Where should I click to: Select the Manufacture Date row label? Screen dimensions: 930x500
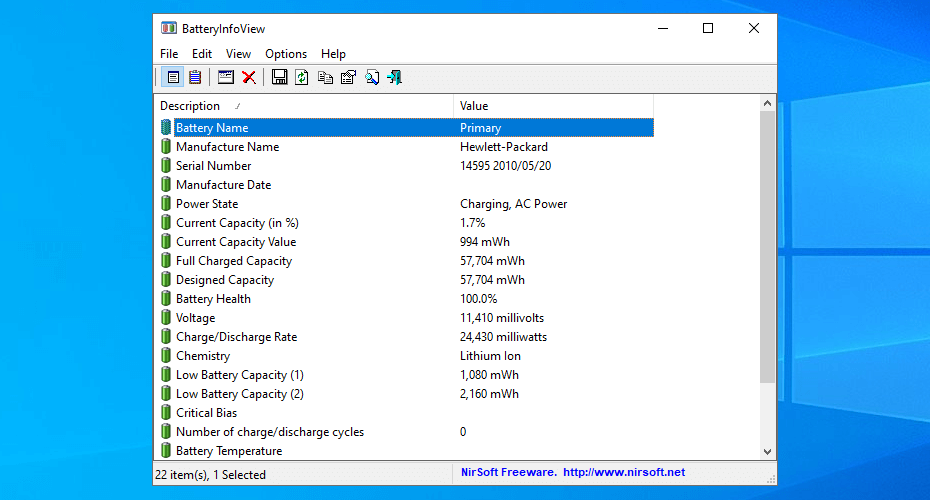coord(224,184)
